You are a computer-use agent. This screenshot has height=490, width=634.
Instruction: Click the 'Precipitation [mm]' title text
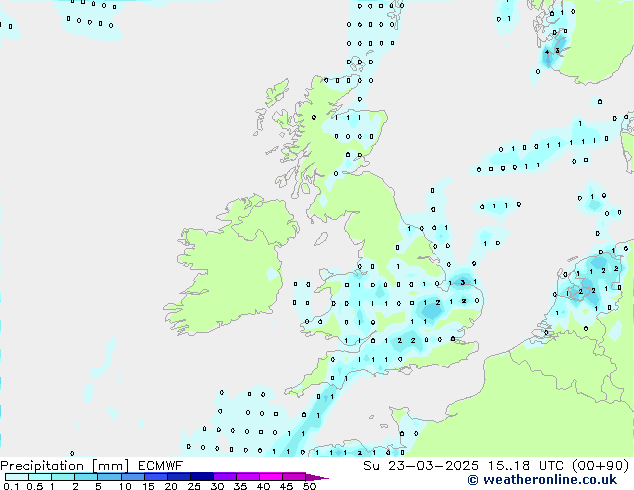(x=64, y=466)
